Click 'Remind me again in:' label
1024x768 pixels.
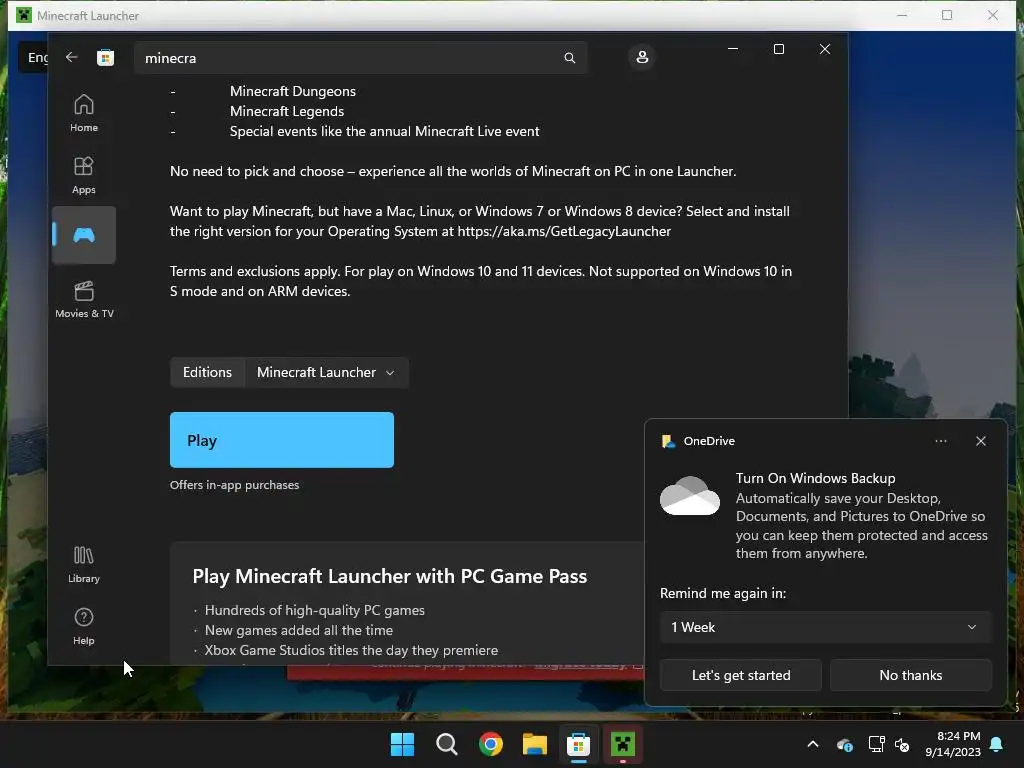pos(723,593)
